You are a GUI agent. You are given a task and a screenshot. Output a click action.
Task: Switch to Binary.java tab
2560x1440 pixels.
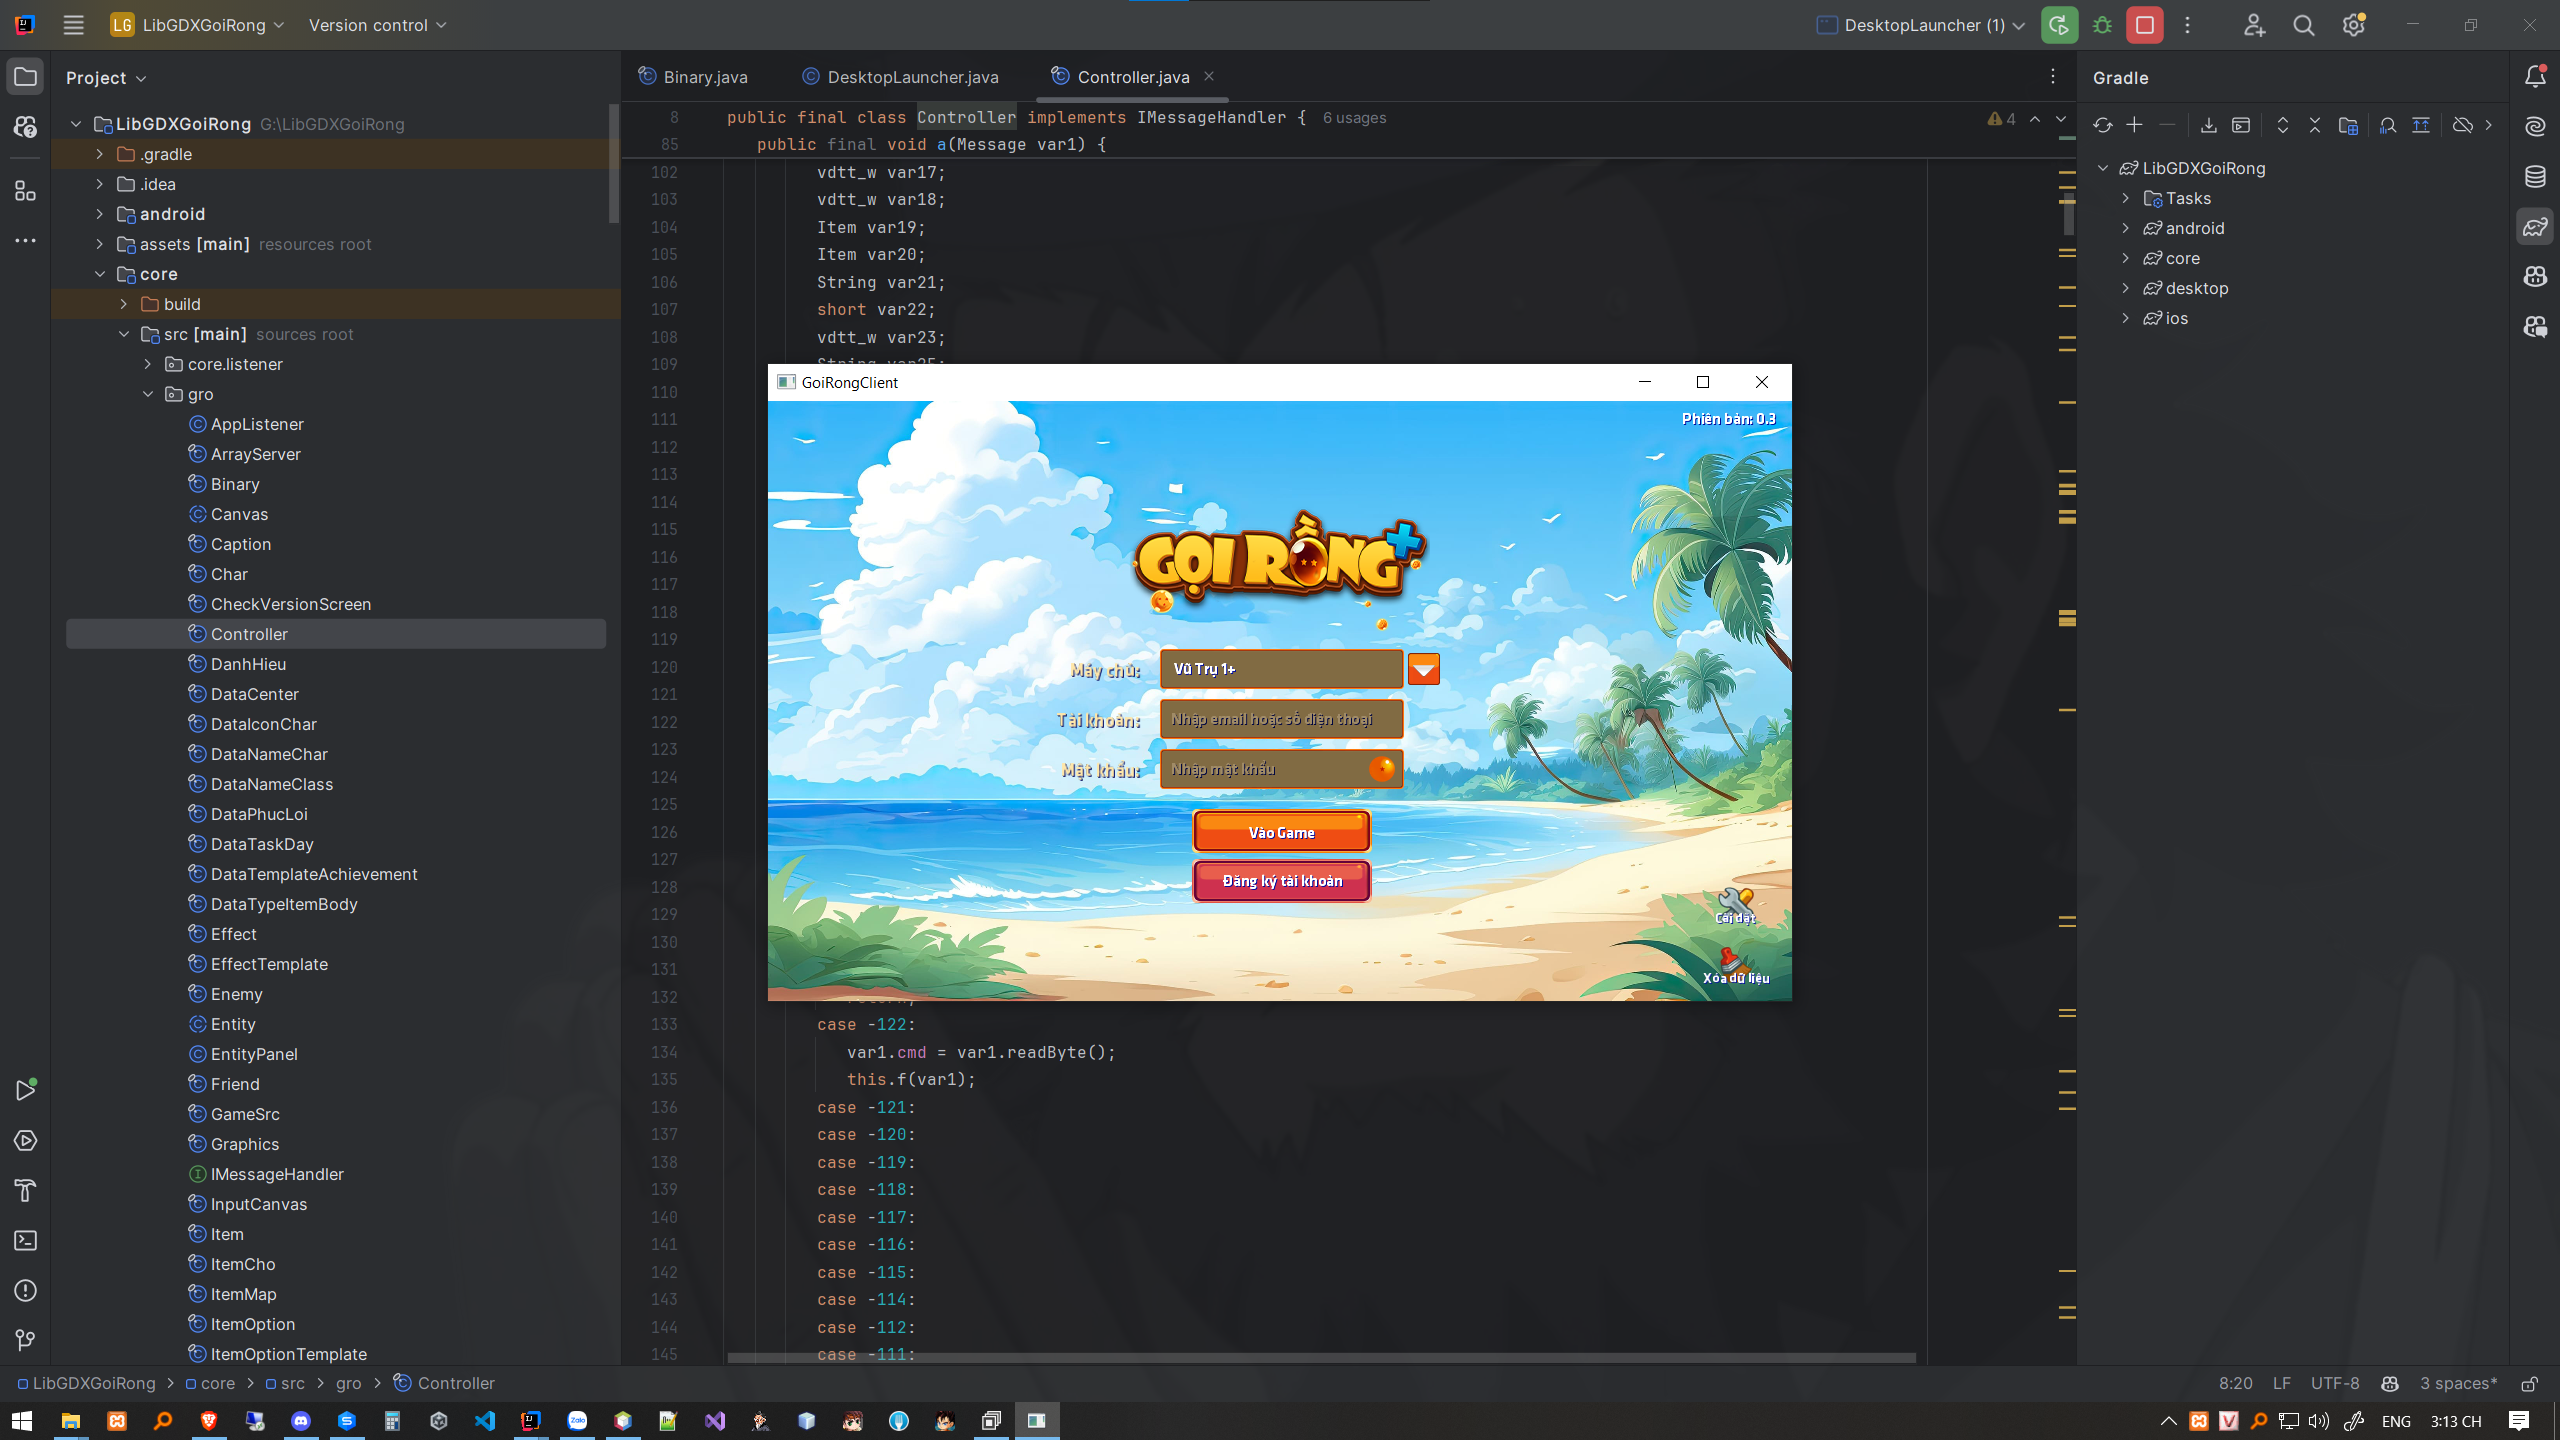(x=693, y=77)
